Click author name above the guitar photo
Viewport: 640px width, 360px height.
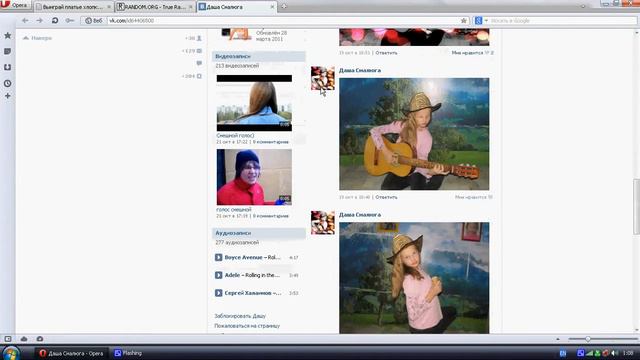pos(360,70)
